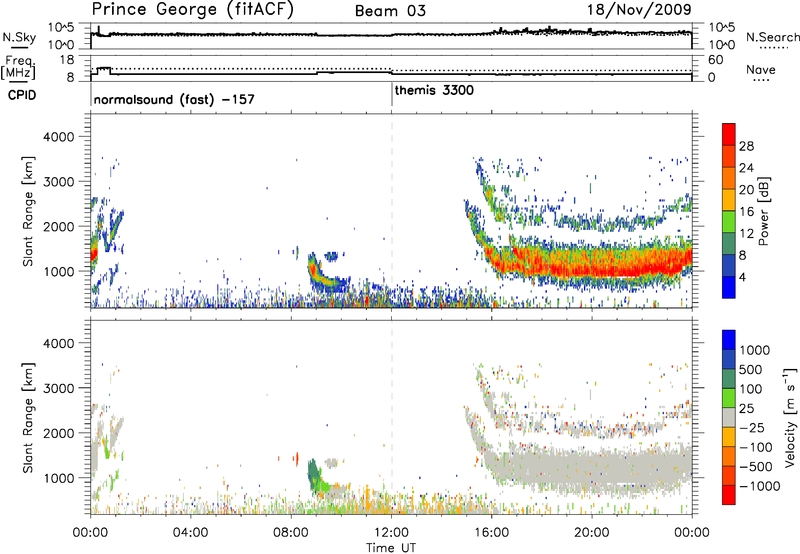Click the '08:00' time axis label

pyautogui.click(x=291, y=533)
